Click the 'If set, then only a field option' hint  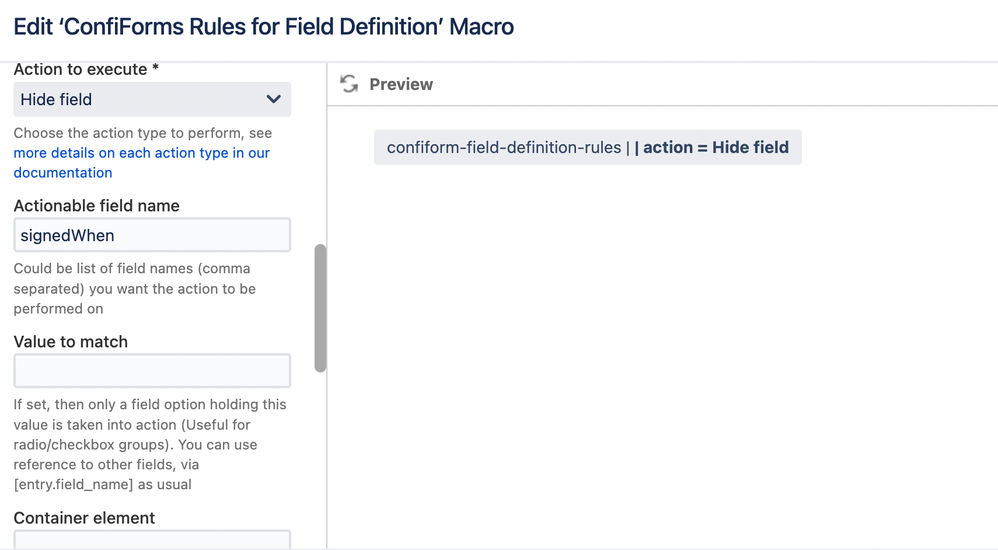[150, 444]
